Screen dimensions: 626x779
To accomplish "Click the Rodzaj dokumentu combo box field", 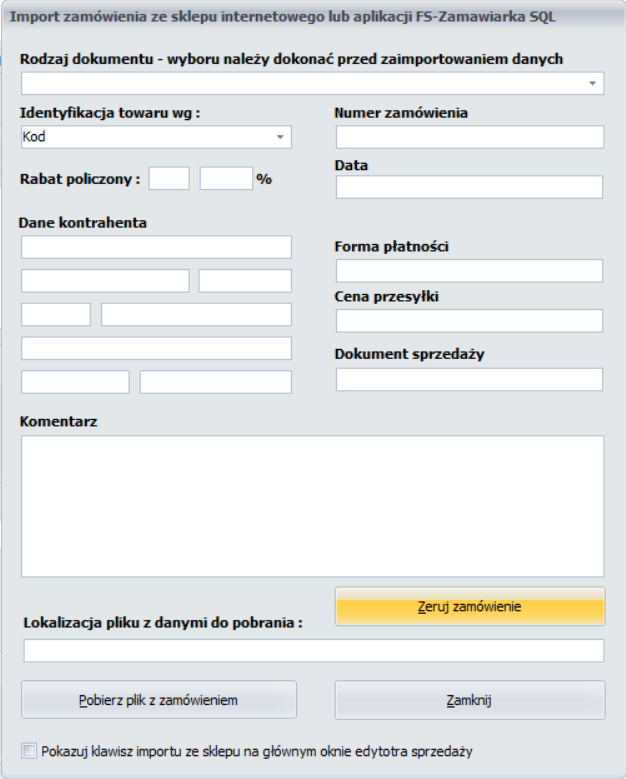I will (313, 83).
